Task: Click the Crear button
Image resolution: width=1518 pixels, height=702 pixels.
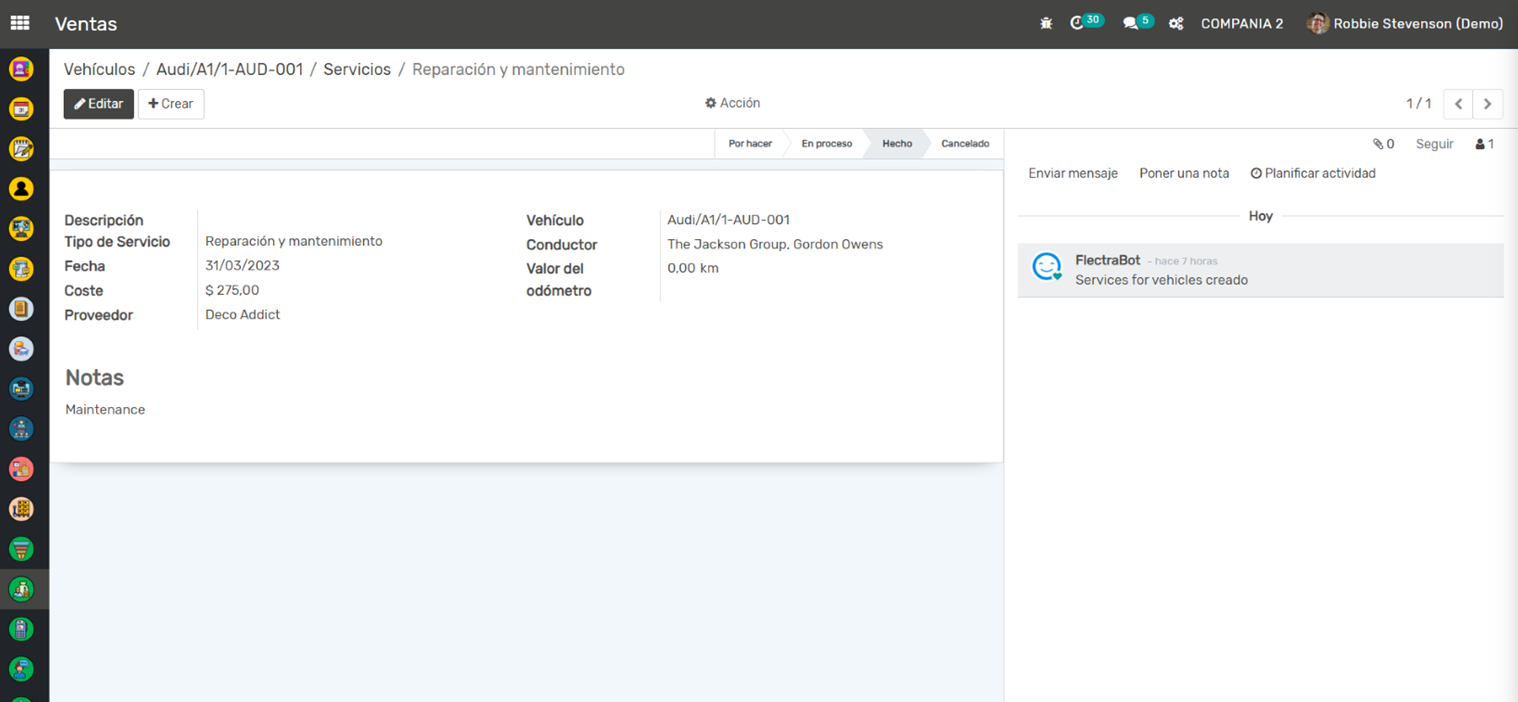Action: tap(171, 104)
